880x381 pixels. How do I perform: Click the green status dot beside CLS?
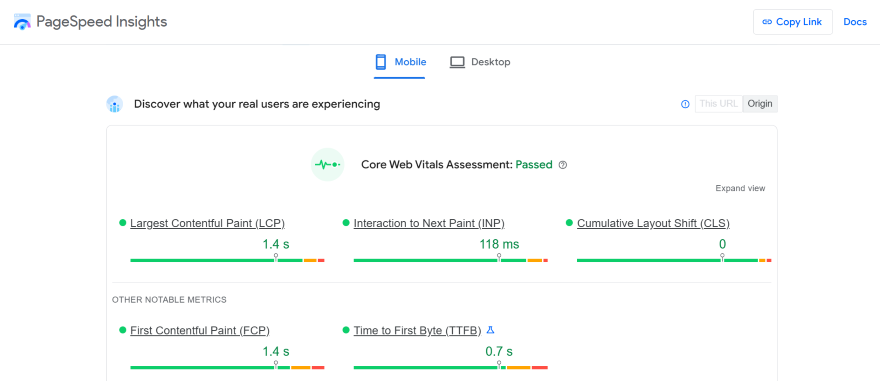point(569,223)
